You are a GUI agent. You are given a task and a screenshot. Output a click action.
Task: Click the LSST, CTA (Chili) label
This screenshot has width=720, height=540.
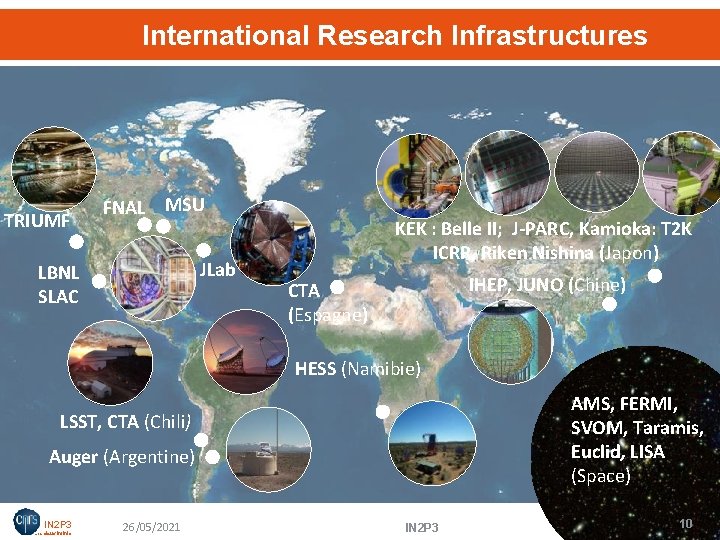[125, 421]
